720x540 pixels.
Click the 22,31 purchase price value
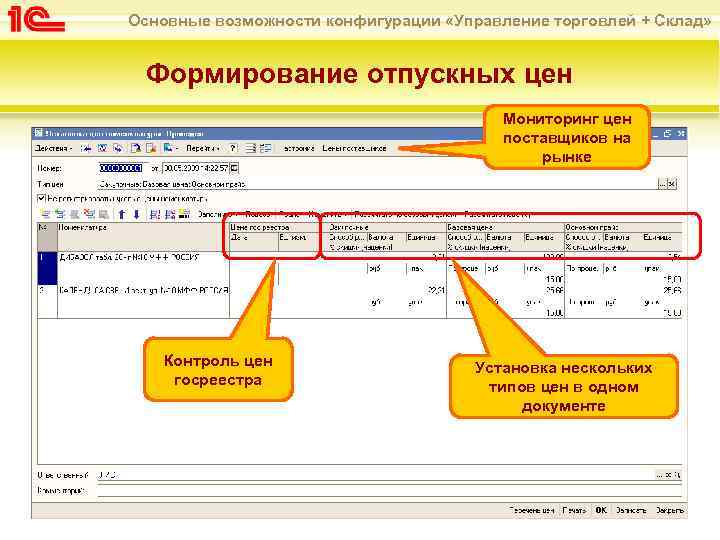[x=435, y=290]
